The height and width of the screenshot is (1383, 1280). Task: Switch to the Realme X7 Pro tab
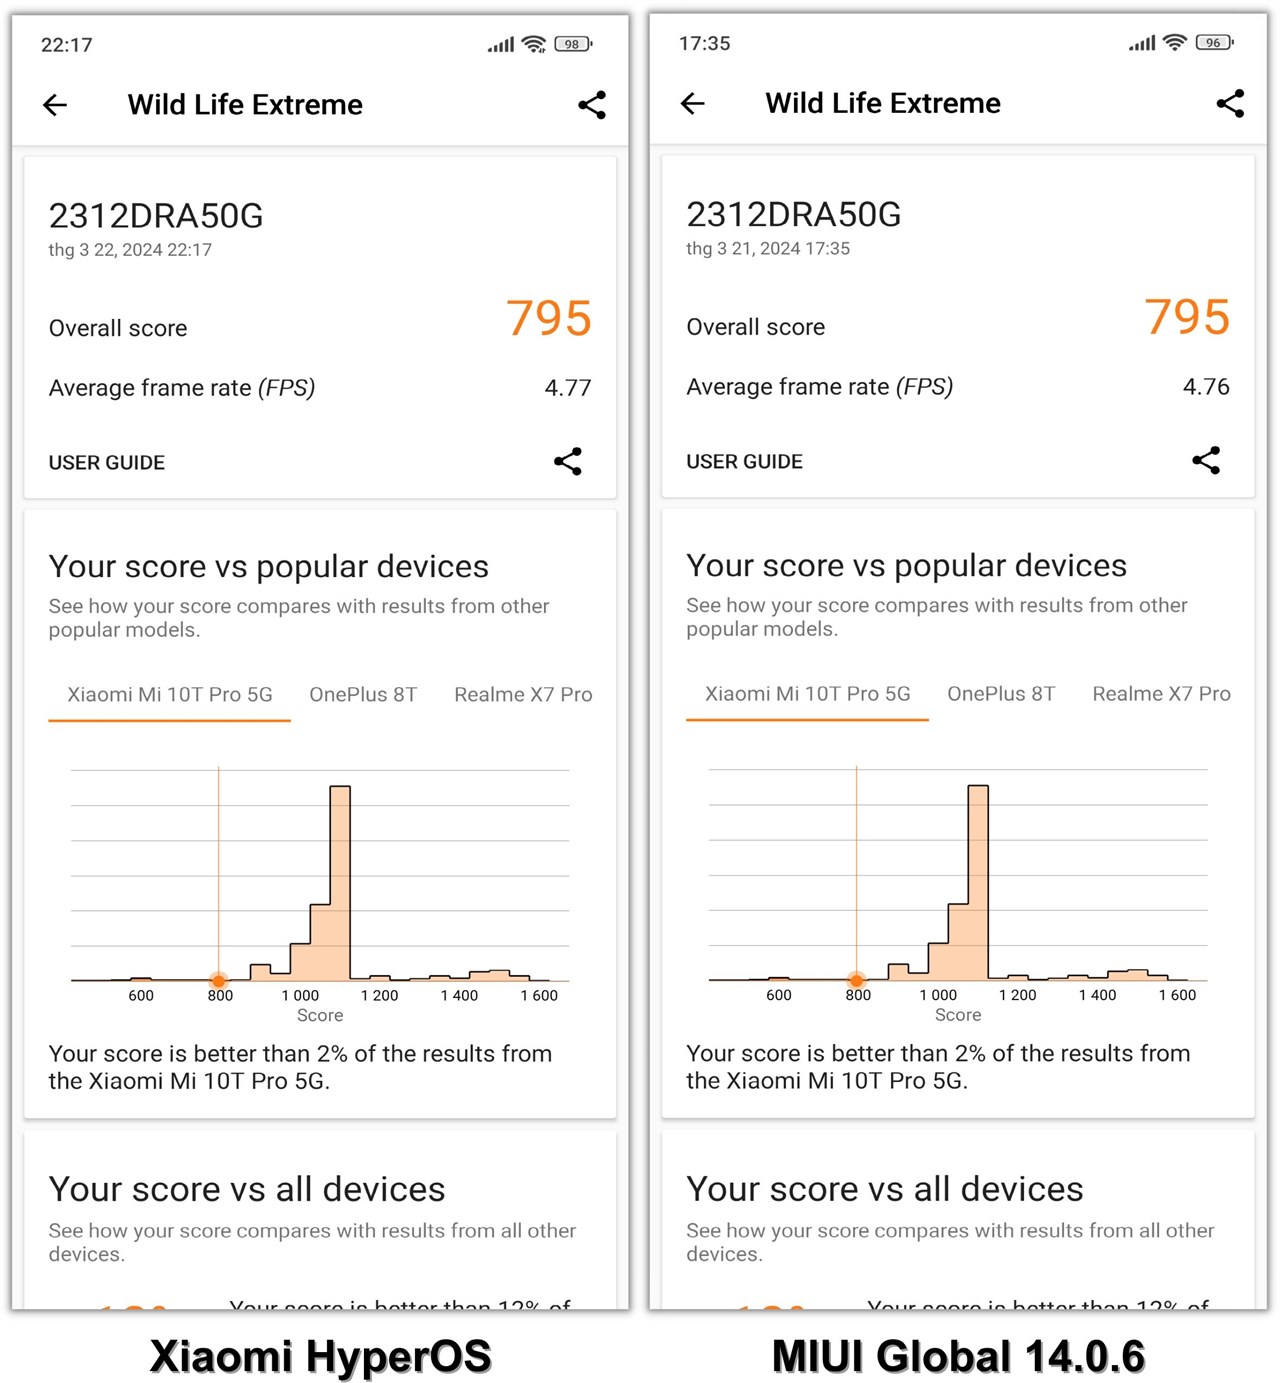pos(522,693)
